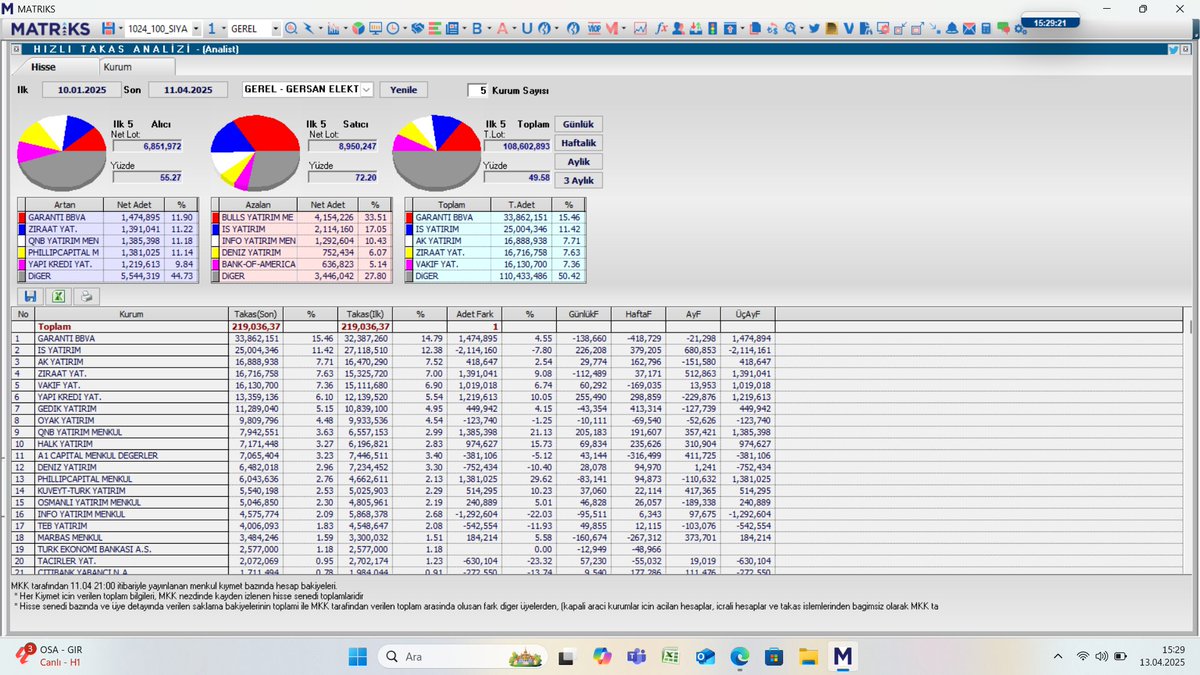This screenshot has width=1200, height=675.
Task: Select the Haftalik period button
Action: [x=578, y=142]
